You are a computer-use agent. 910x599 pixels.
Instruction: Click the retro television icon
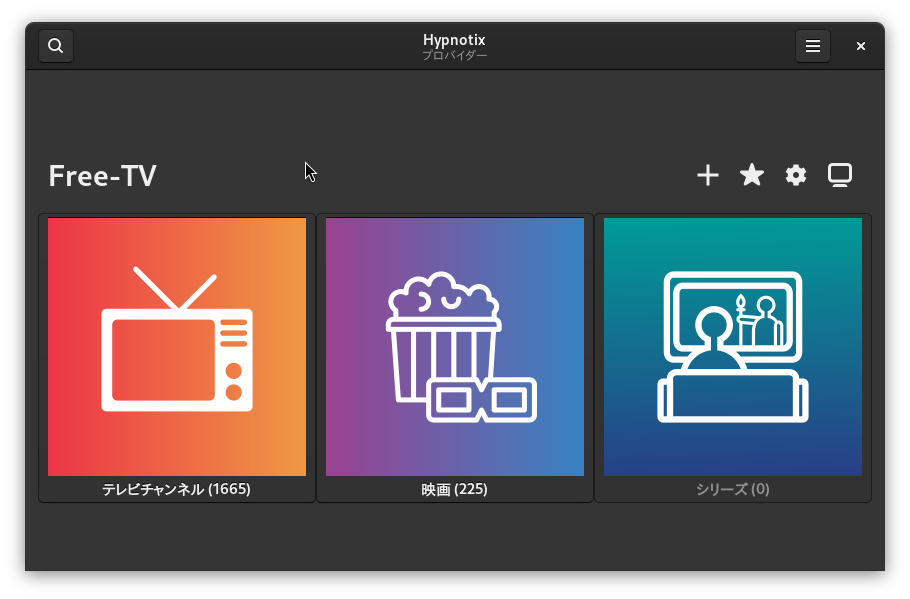177,346
